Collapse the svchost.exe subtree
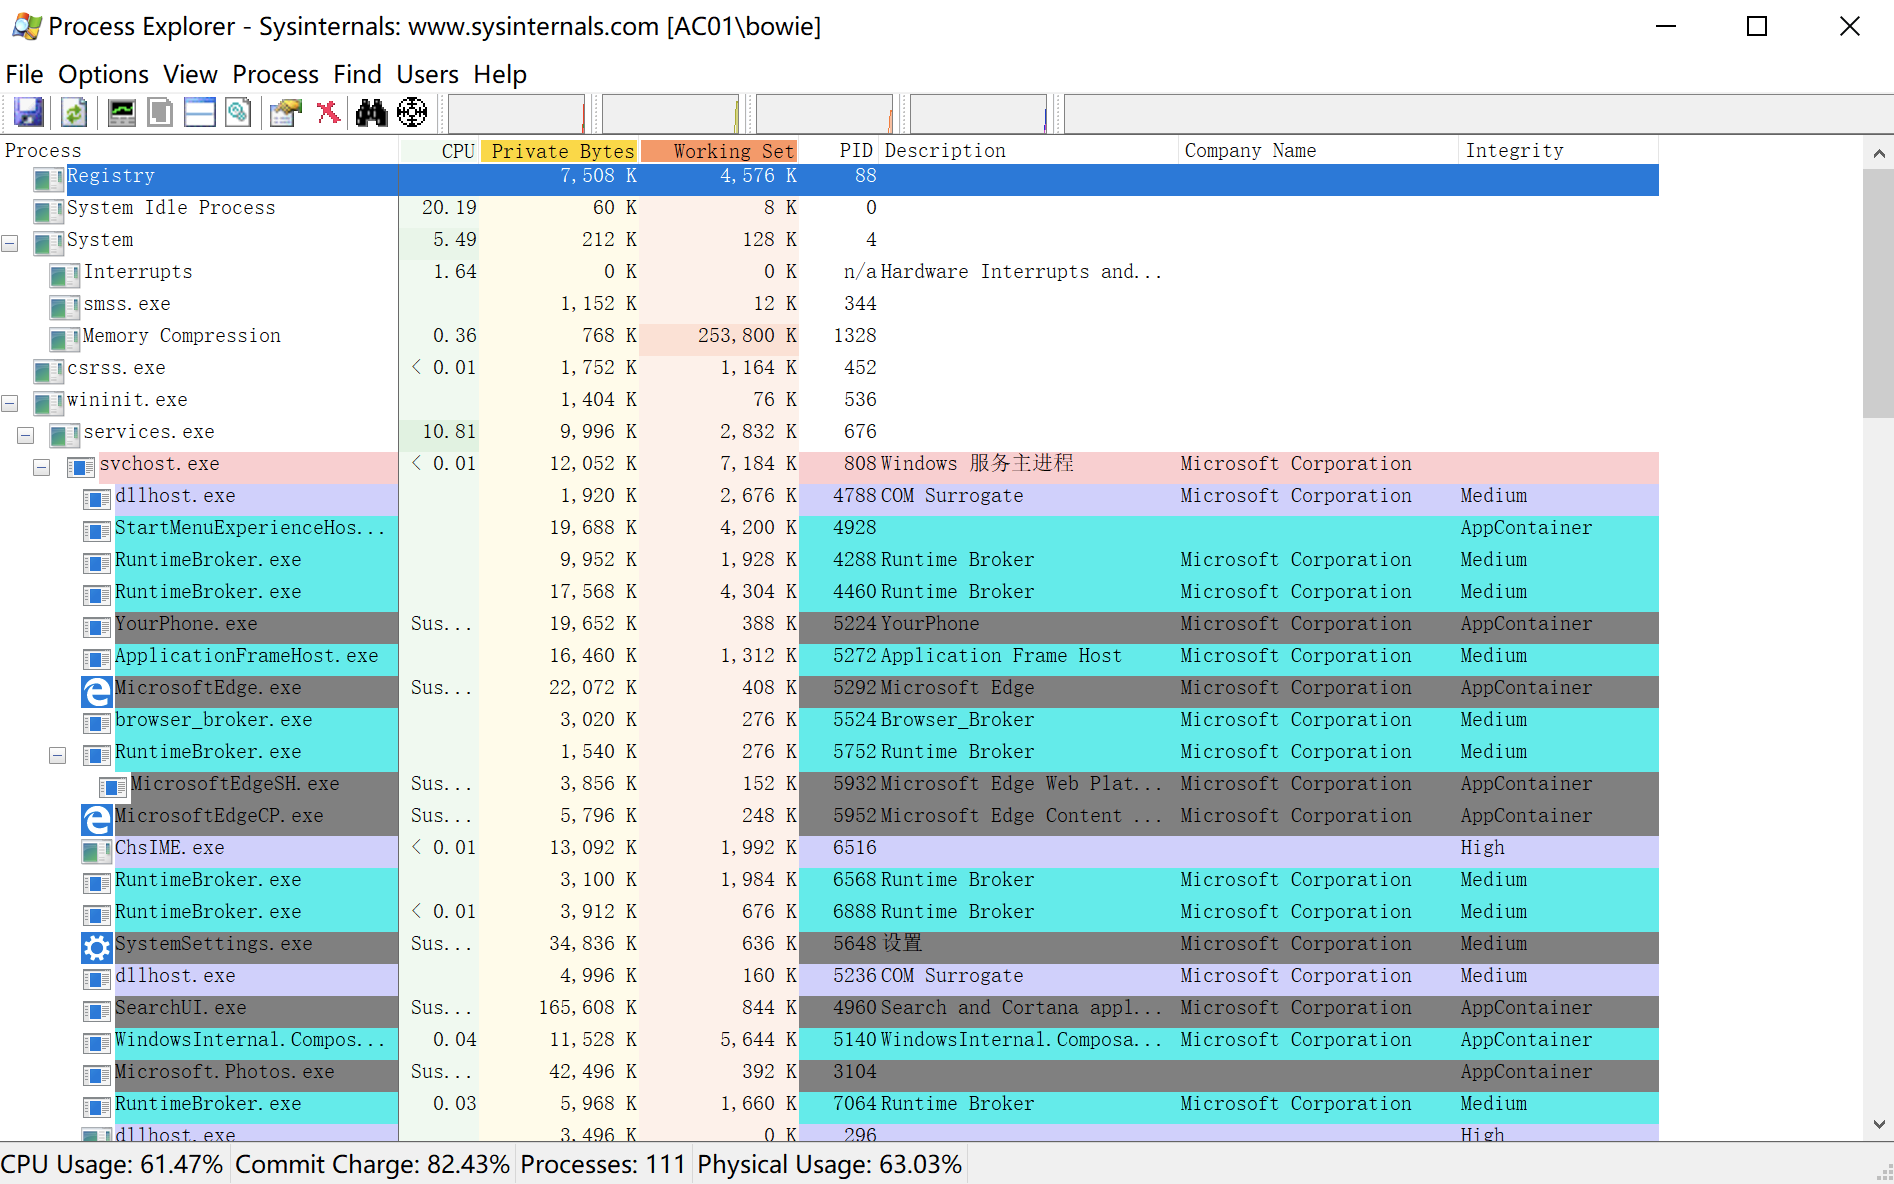 click(x=41, y=467)
